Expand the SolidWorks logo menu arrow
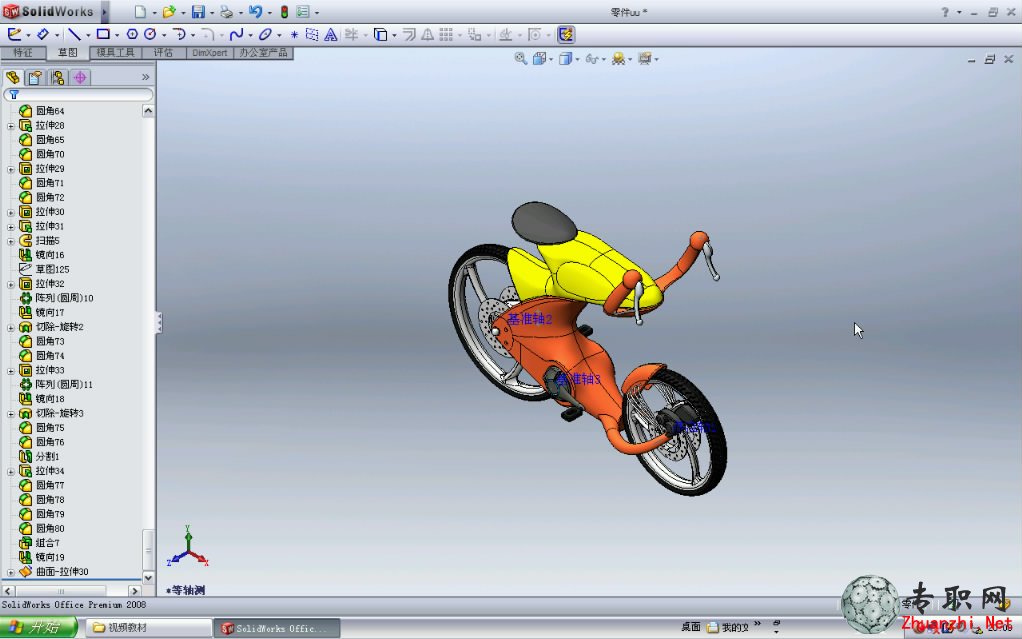Screen dimensions: 1022x639 coord(104,12)
